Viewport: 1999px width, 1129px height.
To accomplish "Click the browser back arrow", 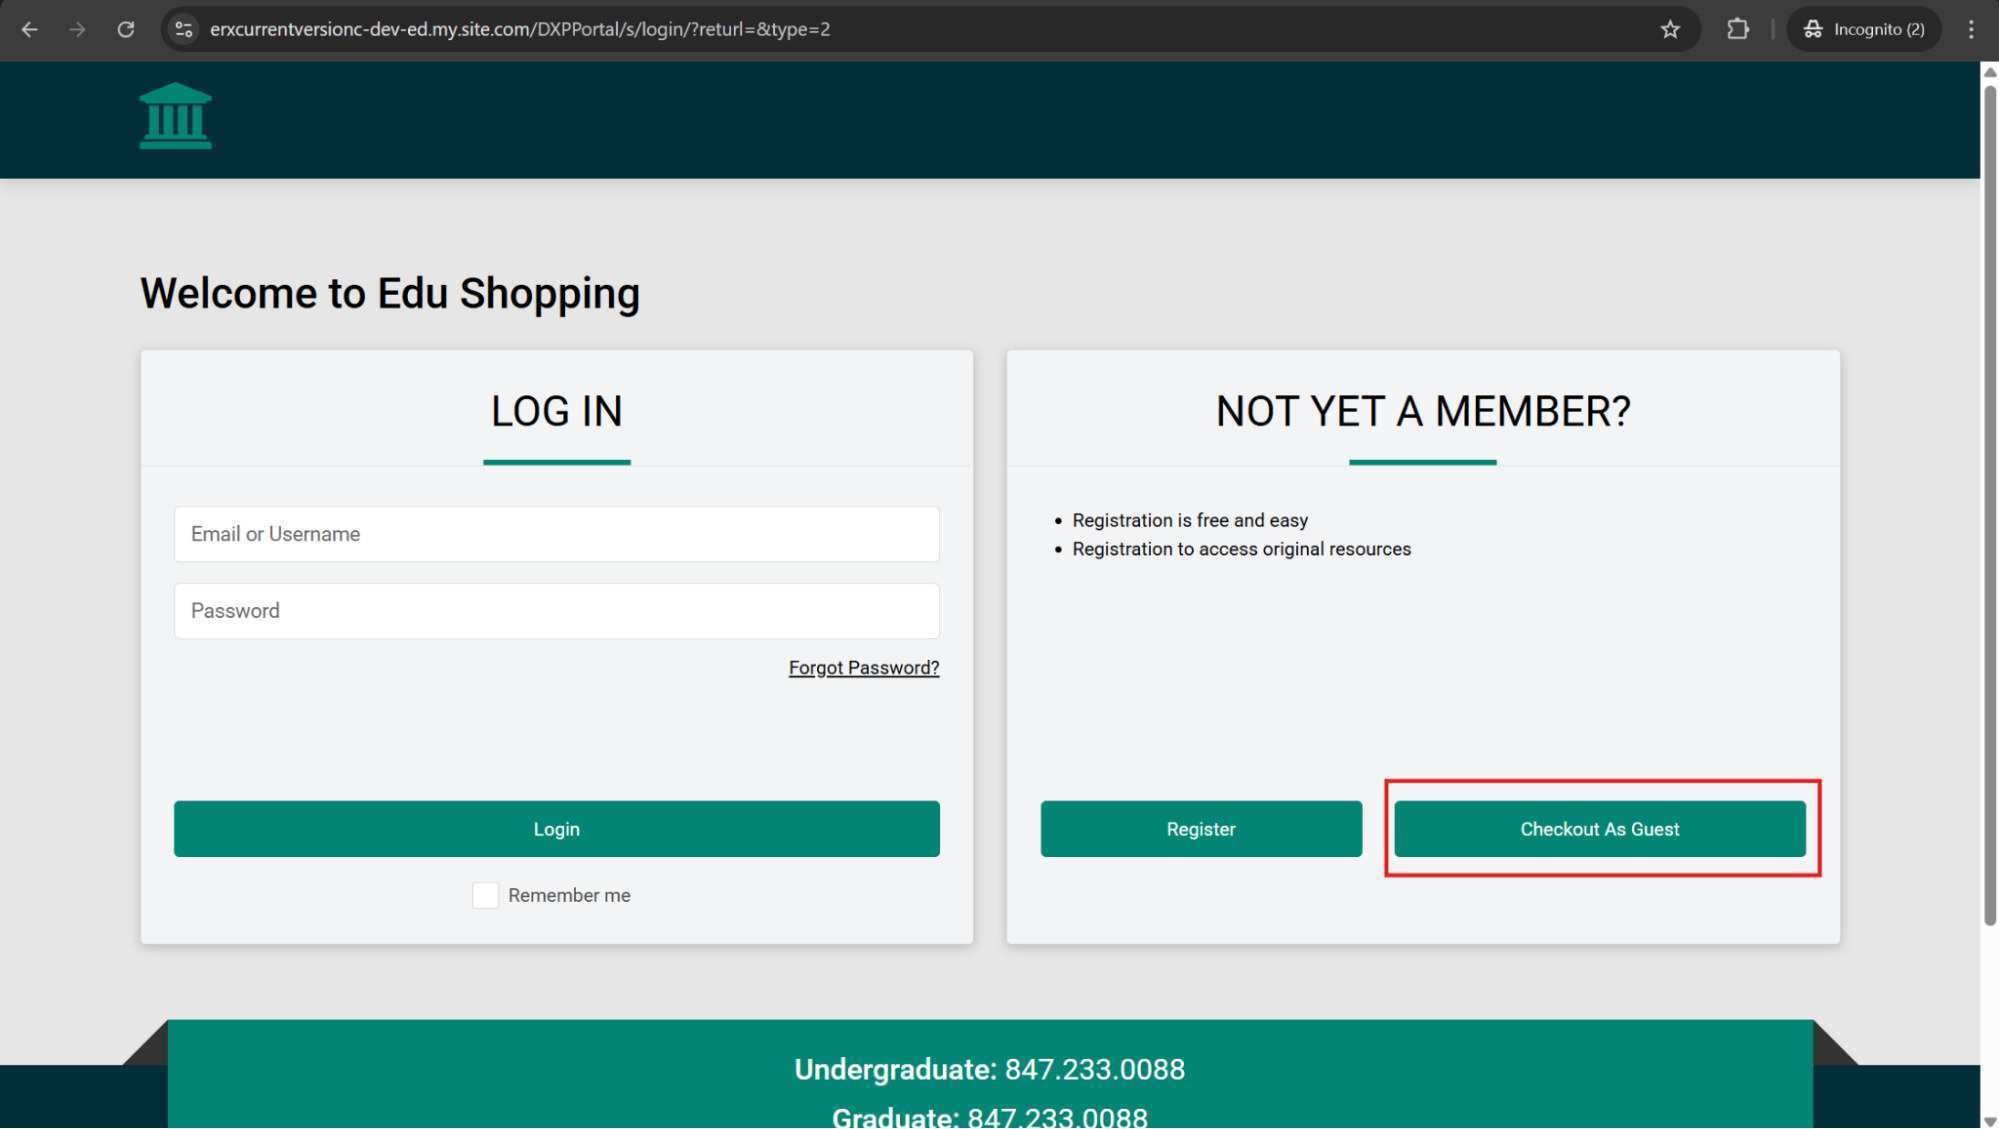I will [30, 29].
